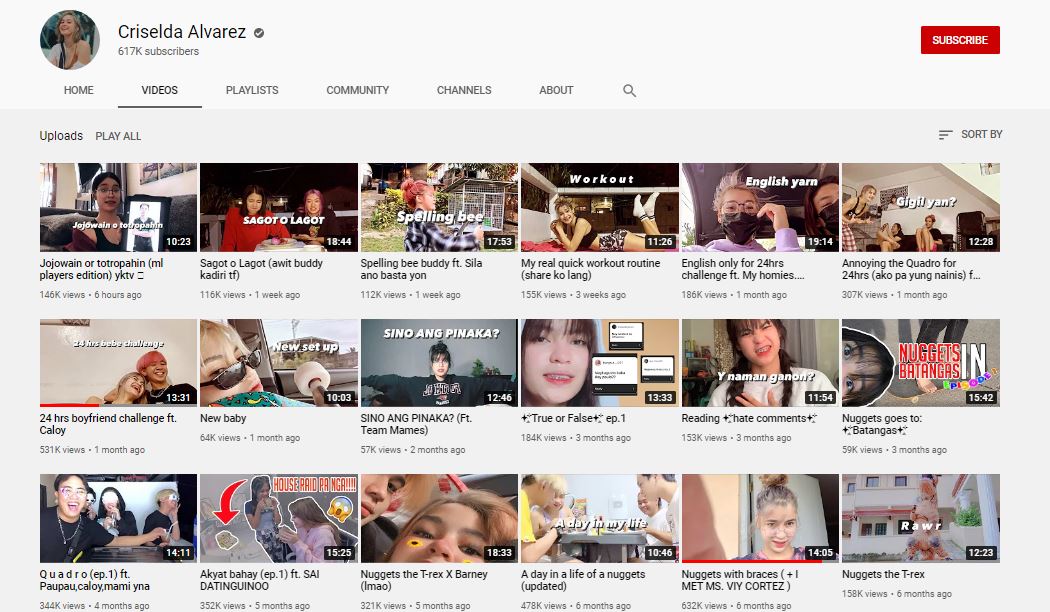Open the Playlists tab
The height and width of the screenshot is (612, 1050).
pyautogui.click(x=252, y=90)
